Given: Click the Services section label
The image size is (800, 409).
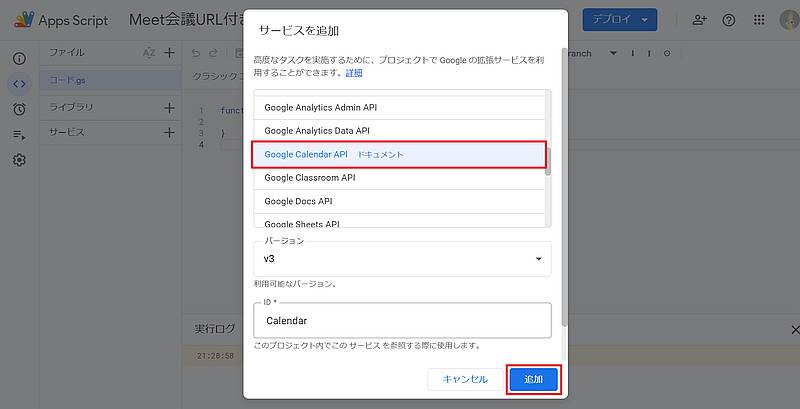Looking at the screenshot, I should [66, 133].
